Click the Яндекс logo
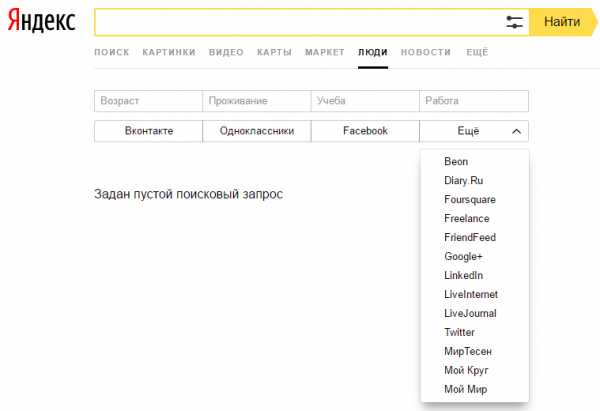The width and height of the screenshot is (600, 411). pyautogui.click(x=41, y=20)
